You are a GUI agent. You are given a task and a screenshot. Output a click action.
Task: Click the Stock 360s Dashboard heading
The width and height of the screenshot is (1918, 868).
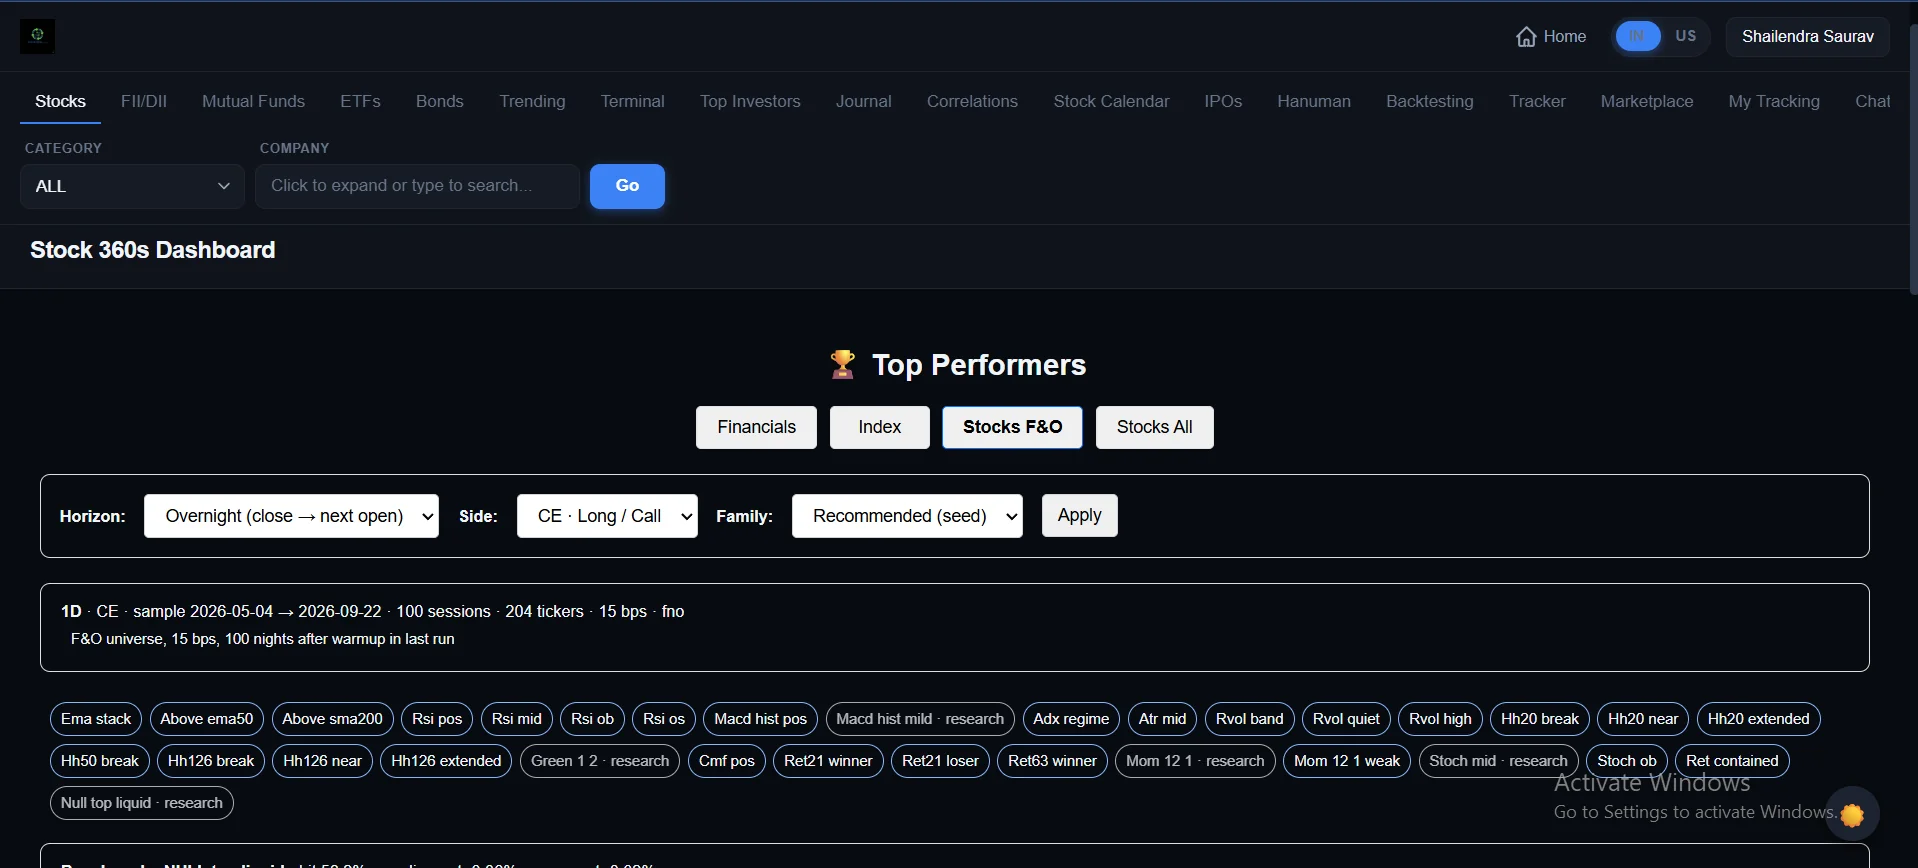pyautogui.click(x=152, y=250)
